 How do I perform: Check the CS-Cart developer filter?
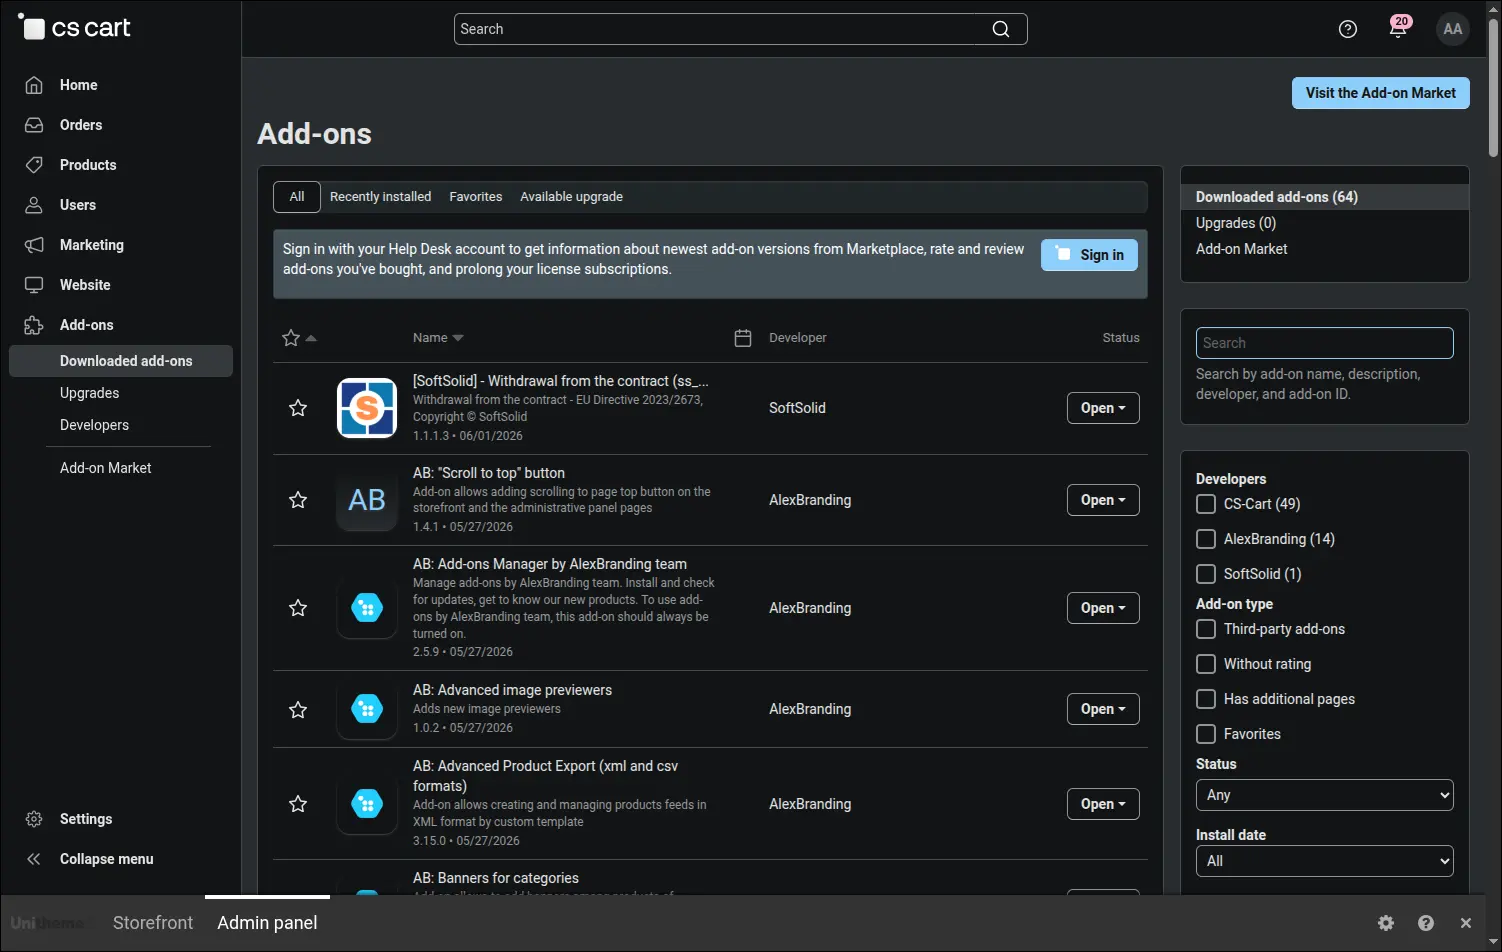pyautogui.click(x=1206, y=504)
